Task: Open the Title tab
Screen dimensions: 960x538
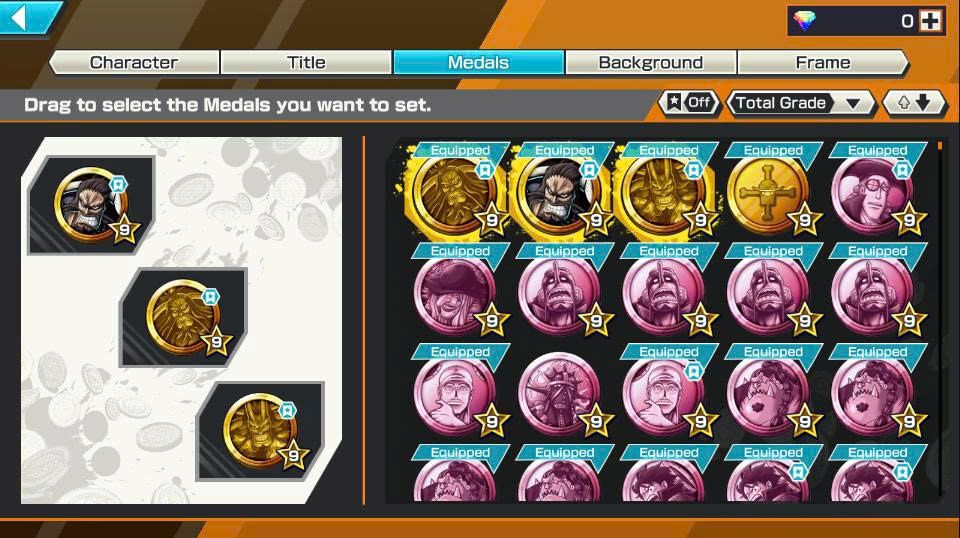Action: 306,62
